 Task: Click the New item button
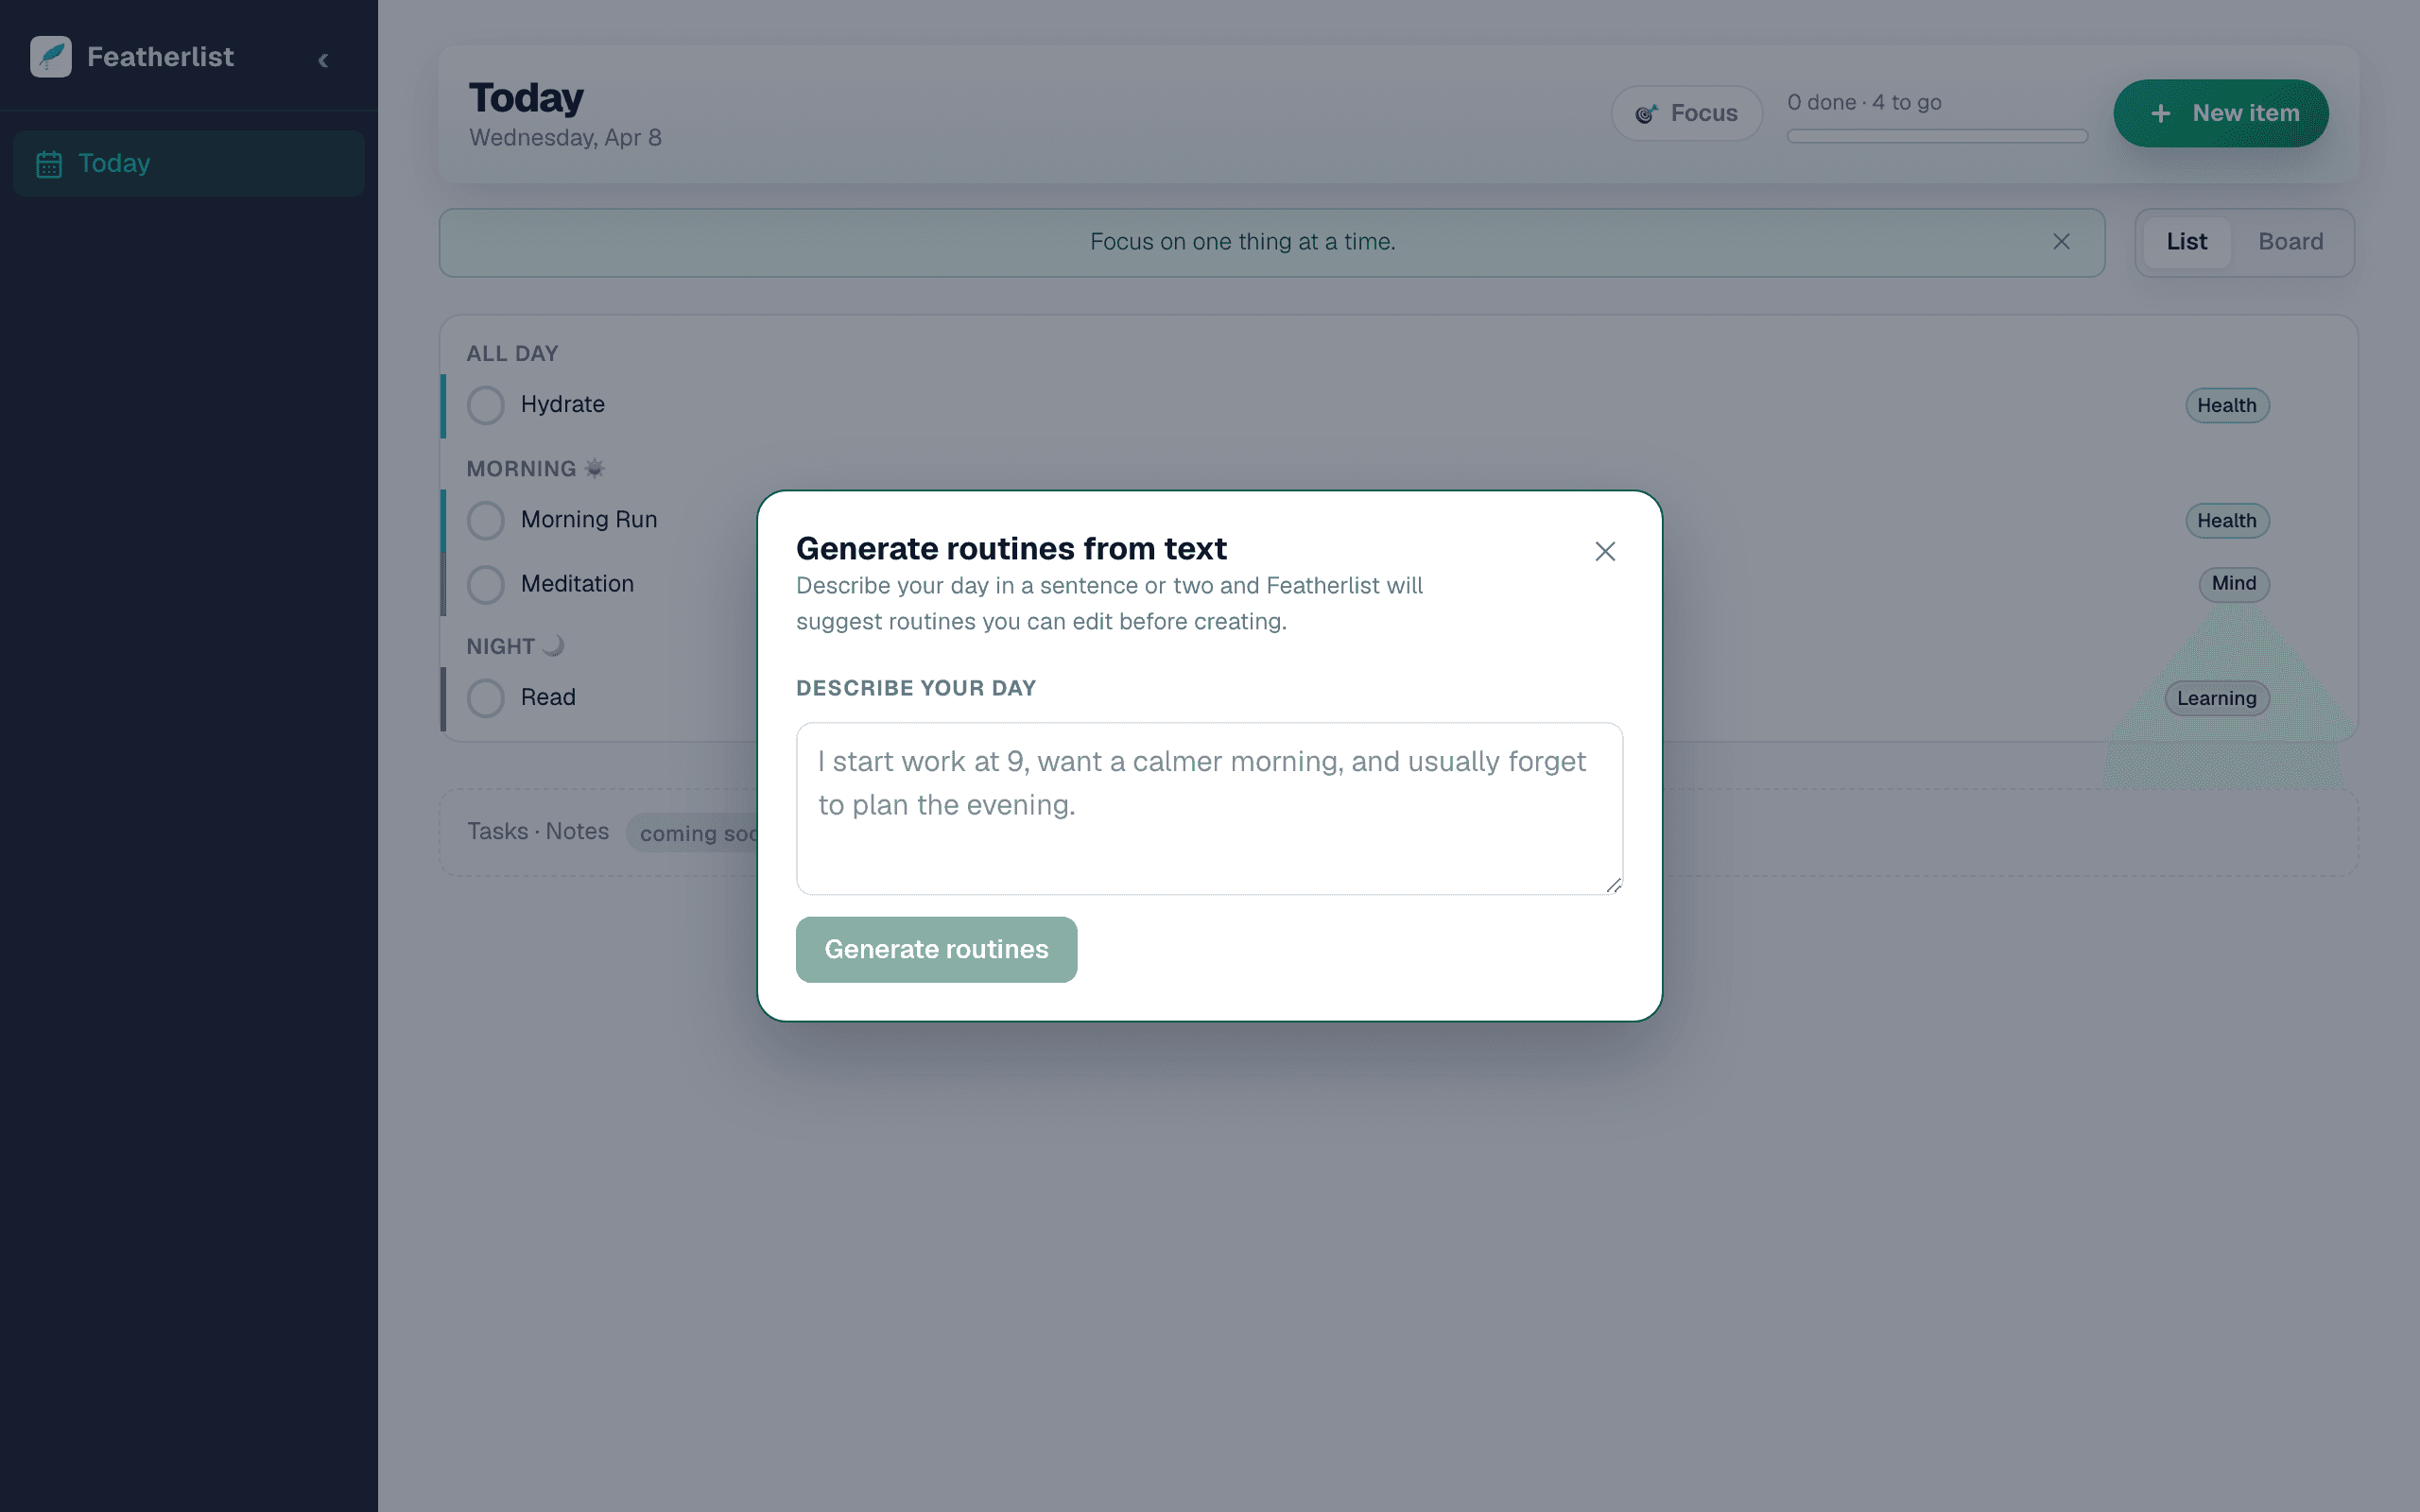click(x=2221, y=113)
